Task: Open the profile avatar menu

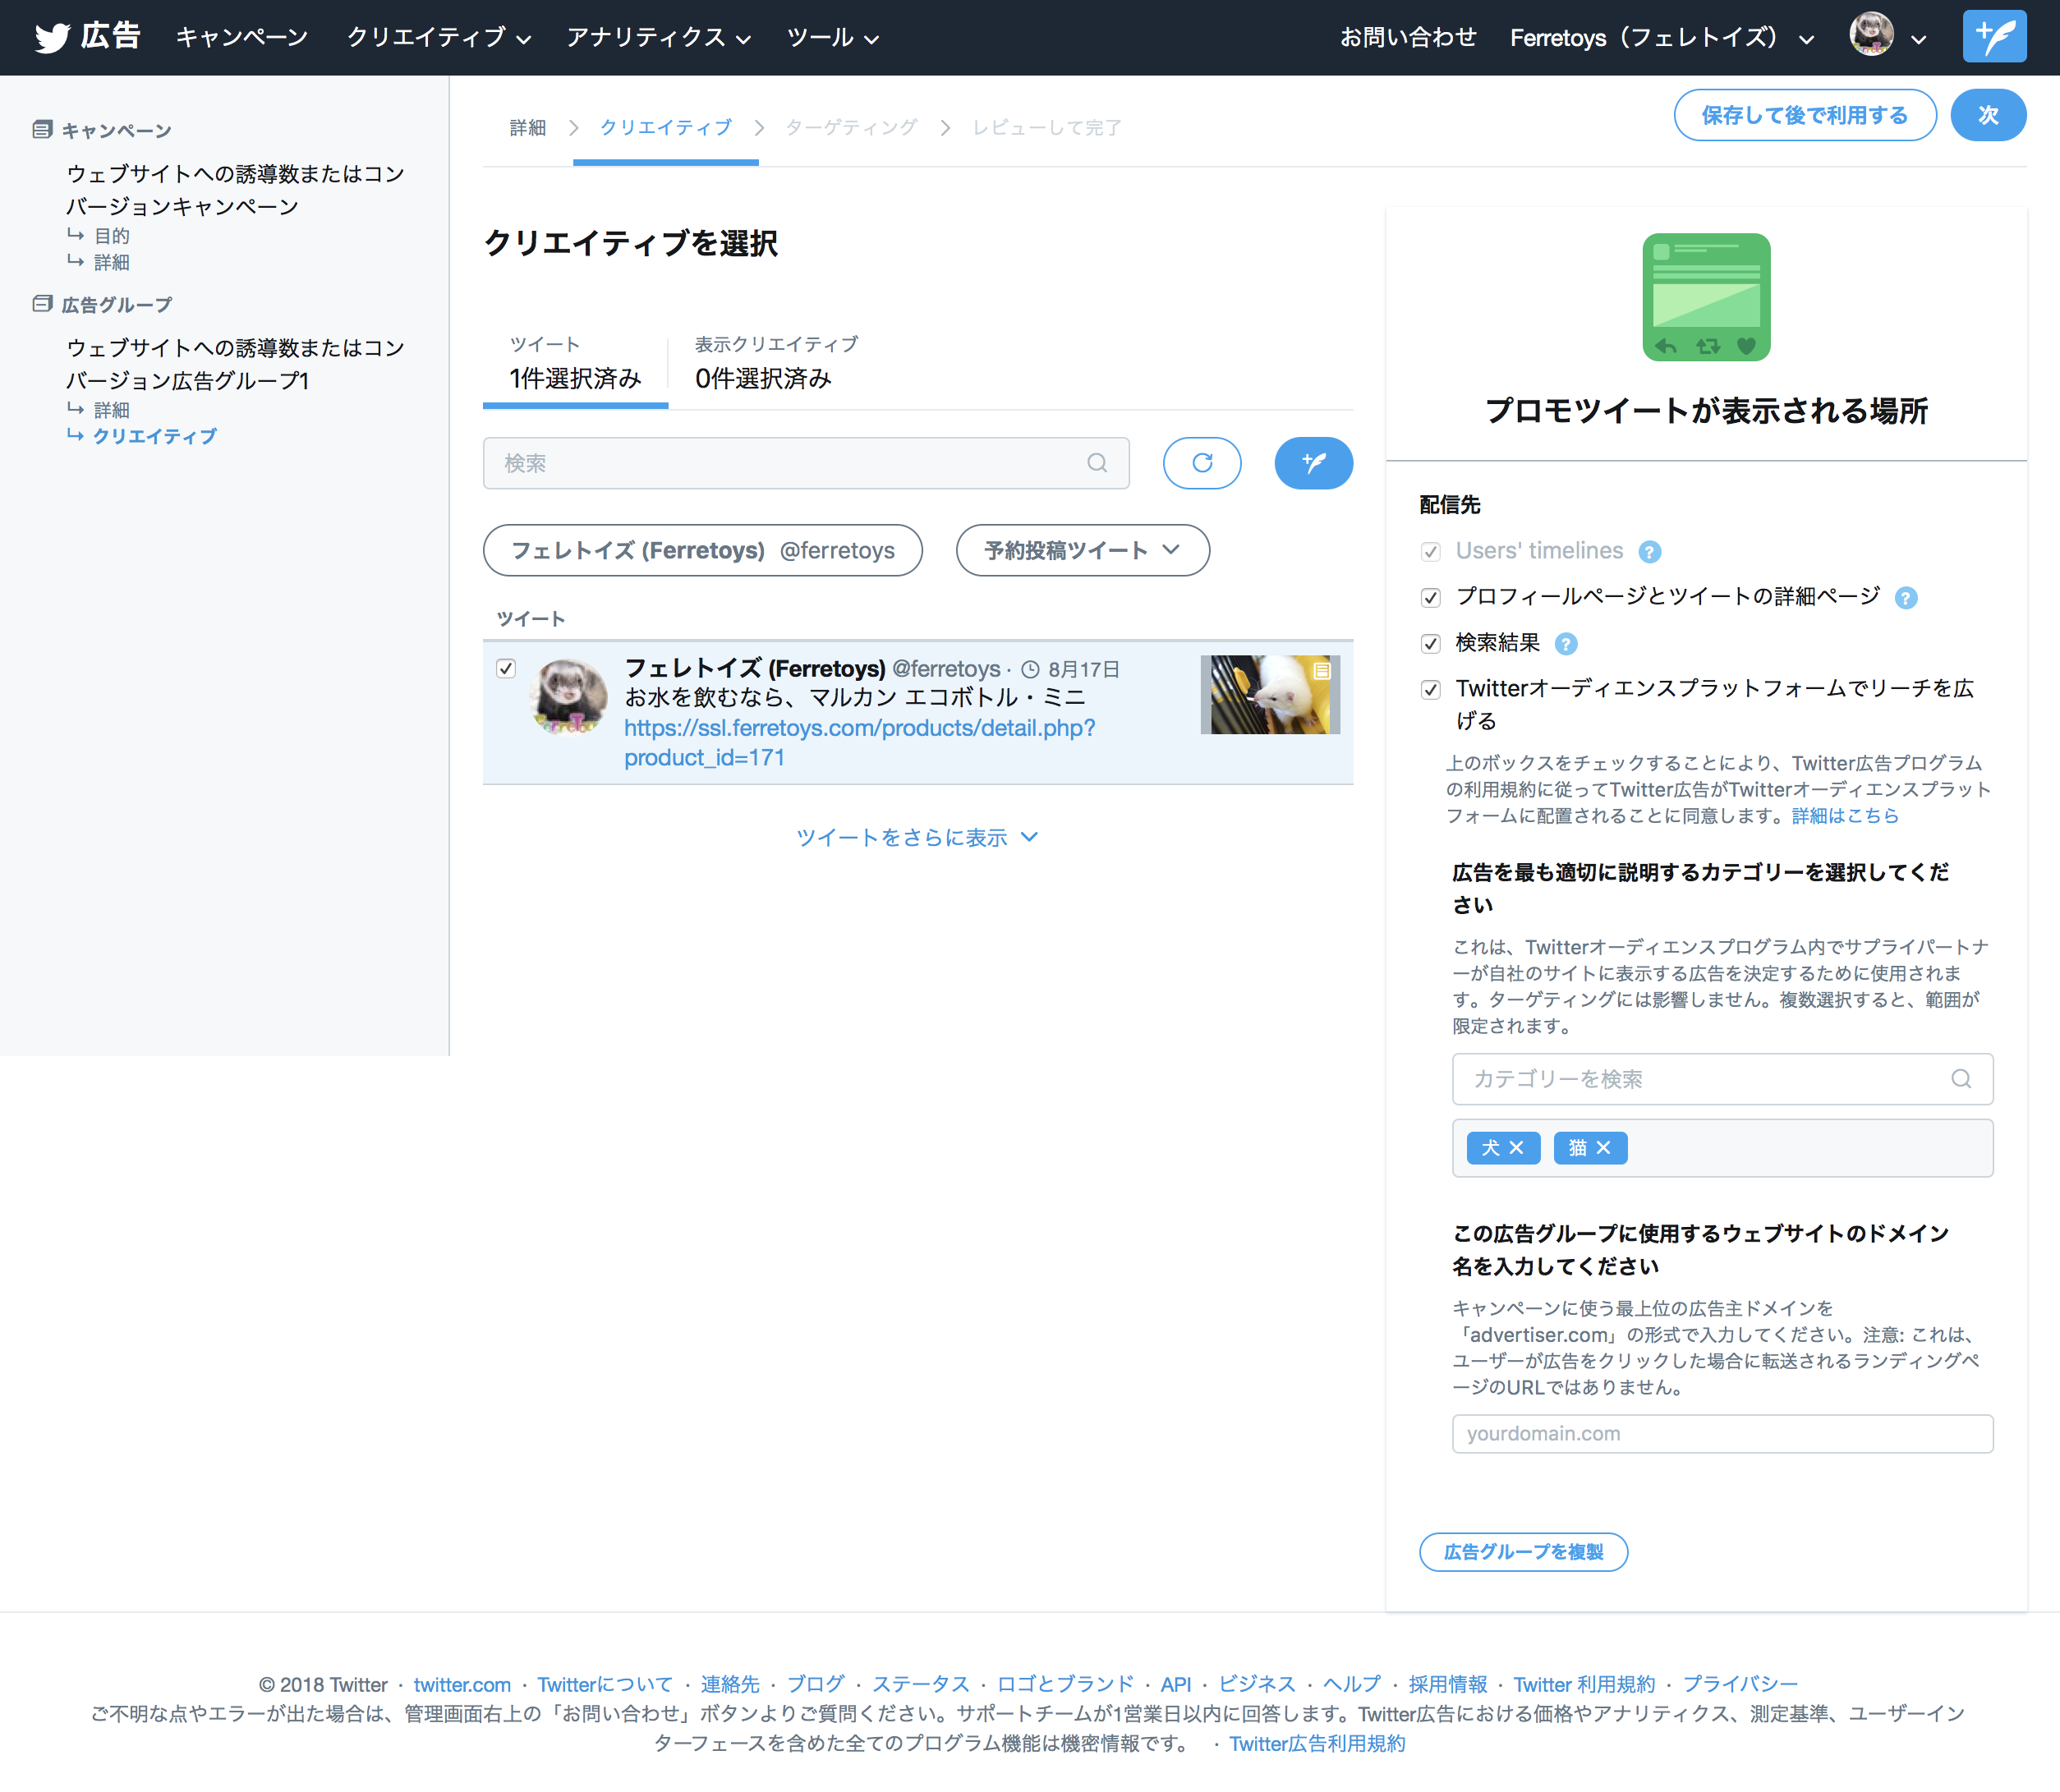Action: pyautogui.click(x=1887, y=37)
